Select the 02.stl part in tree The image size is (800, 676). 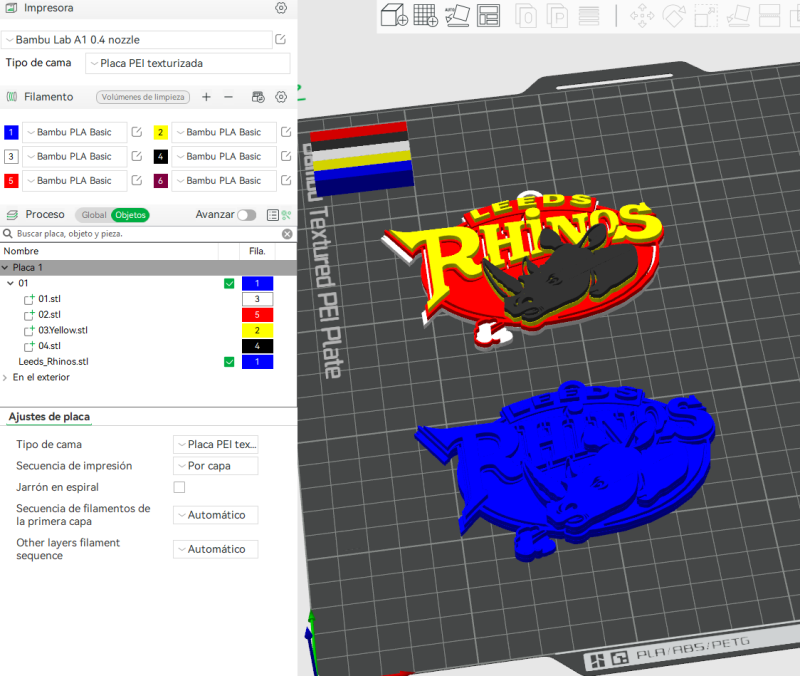tap(49, 315)
